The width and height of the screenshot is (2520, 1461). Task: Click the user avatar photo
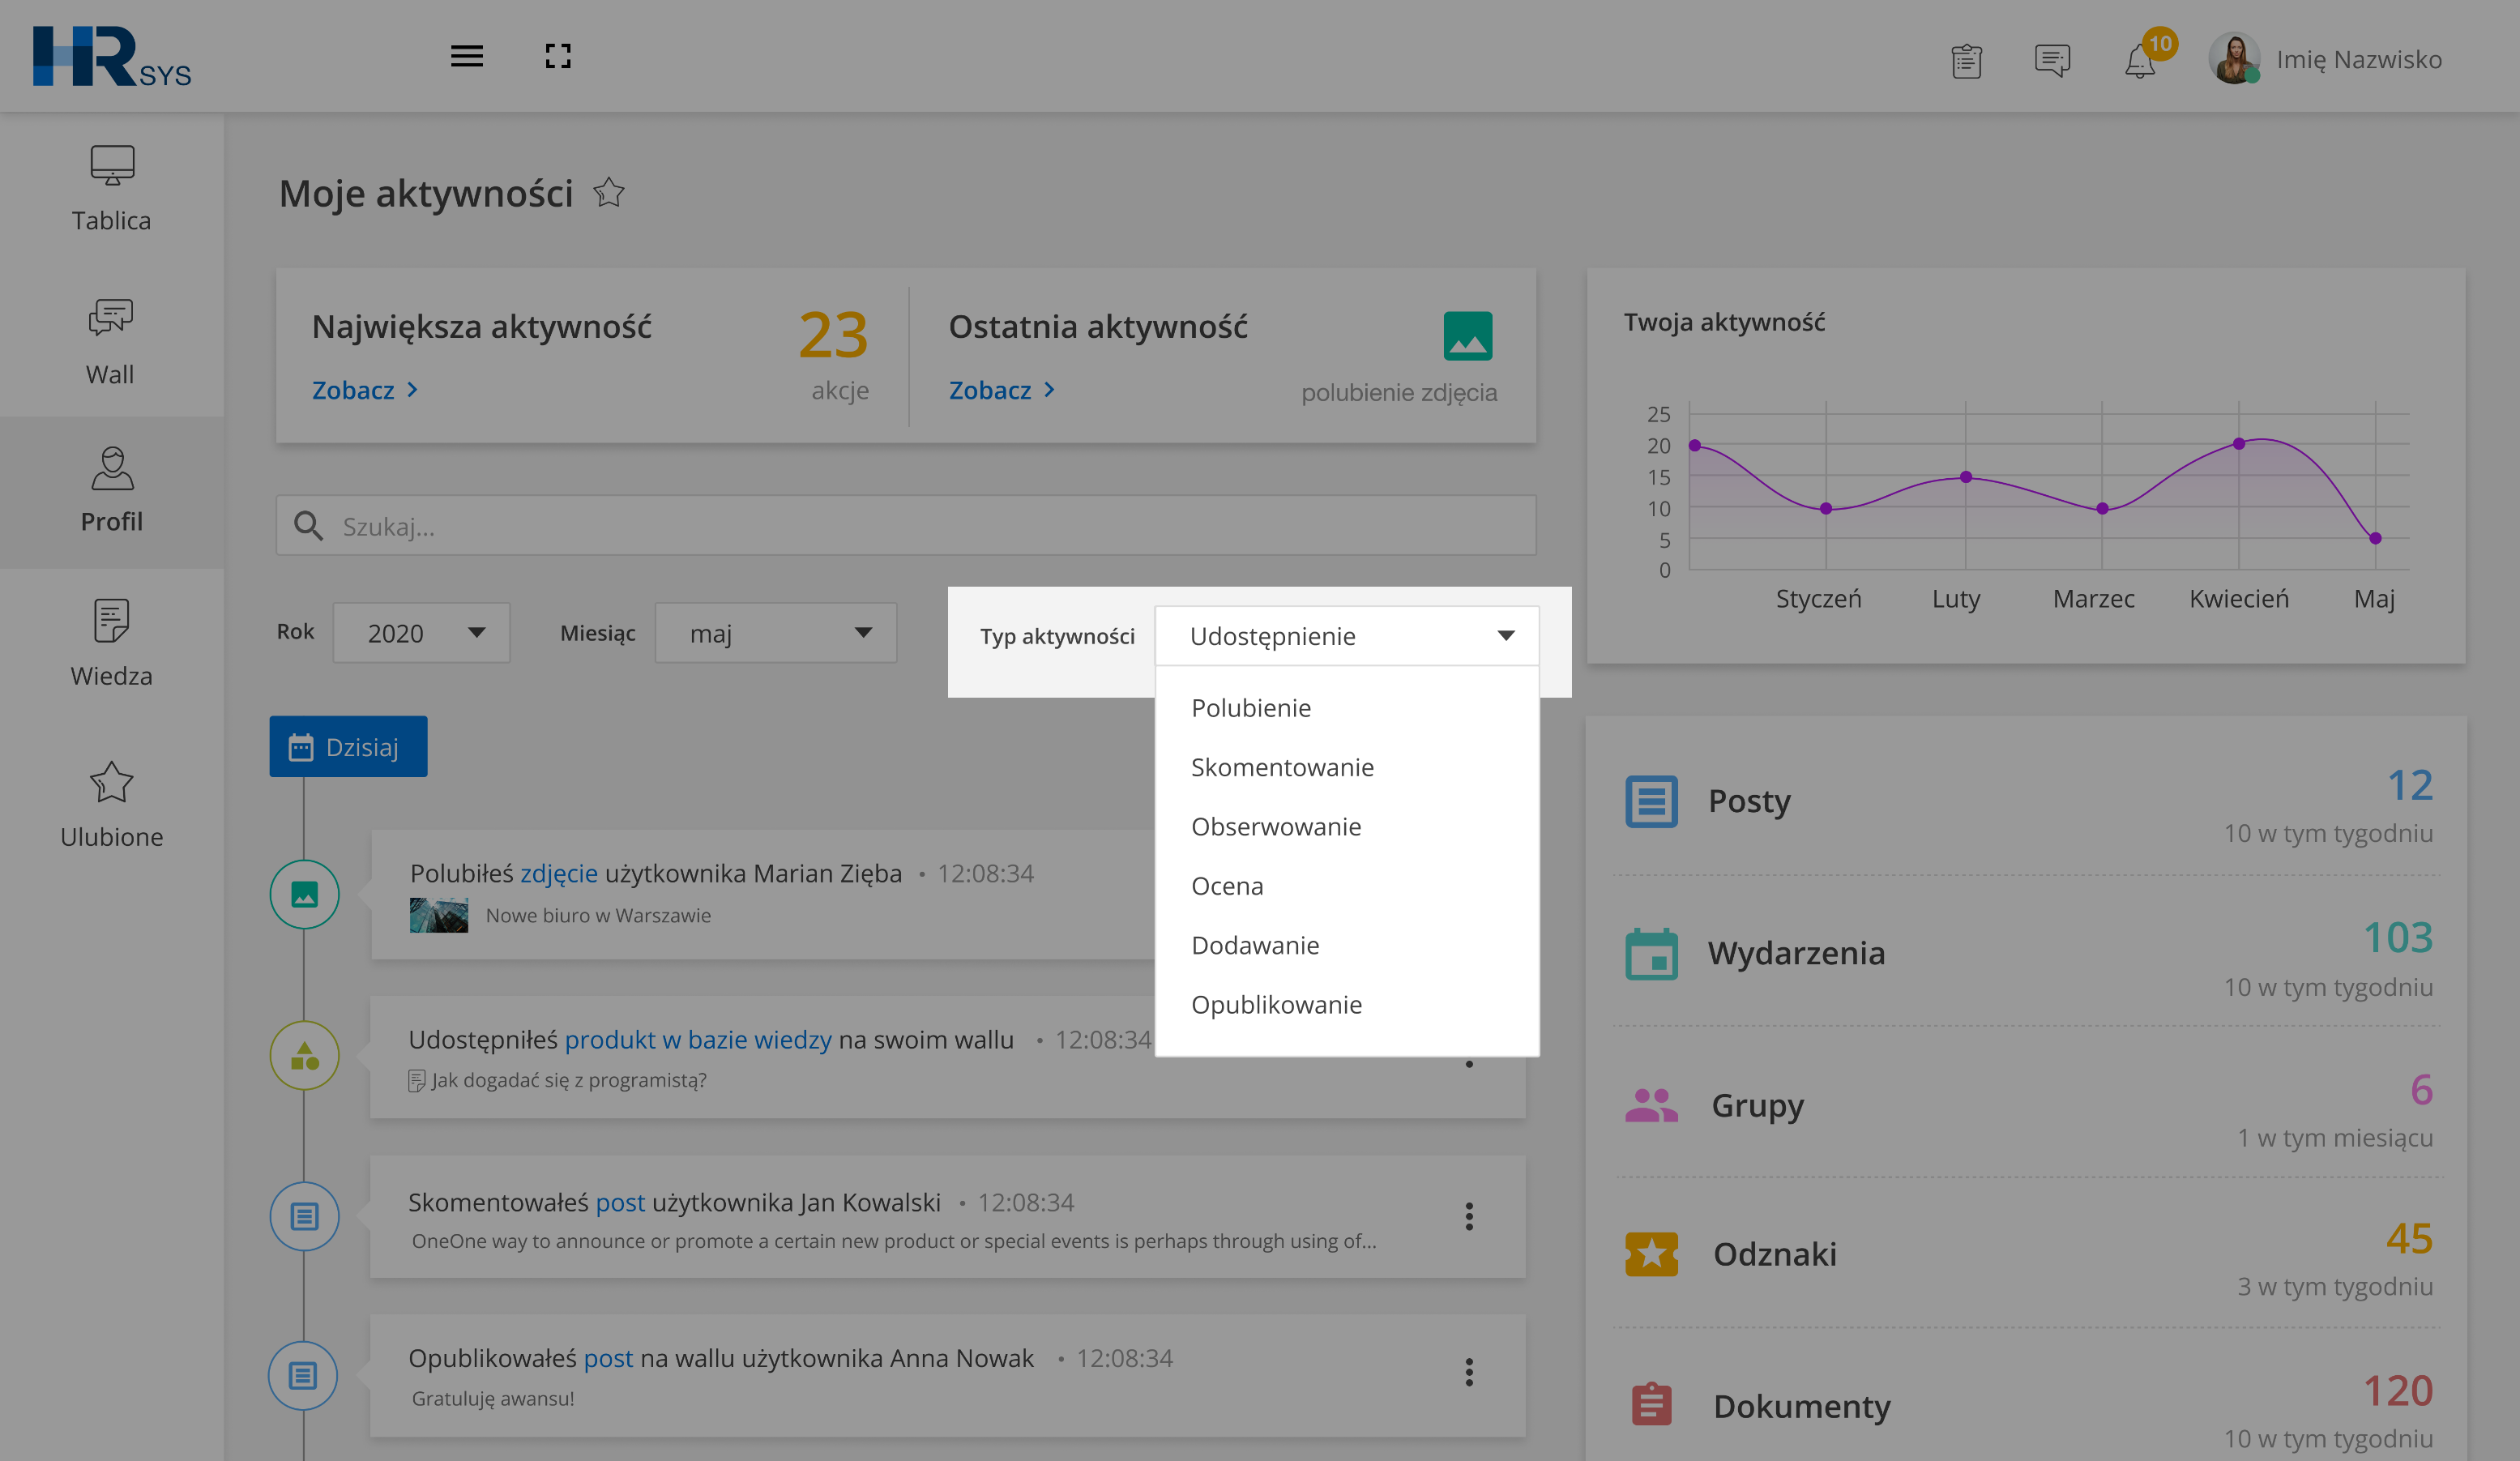click(x=2234, y=59)
